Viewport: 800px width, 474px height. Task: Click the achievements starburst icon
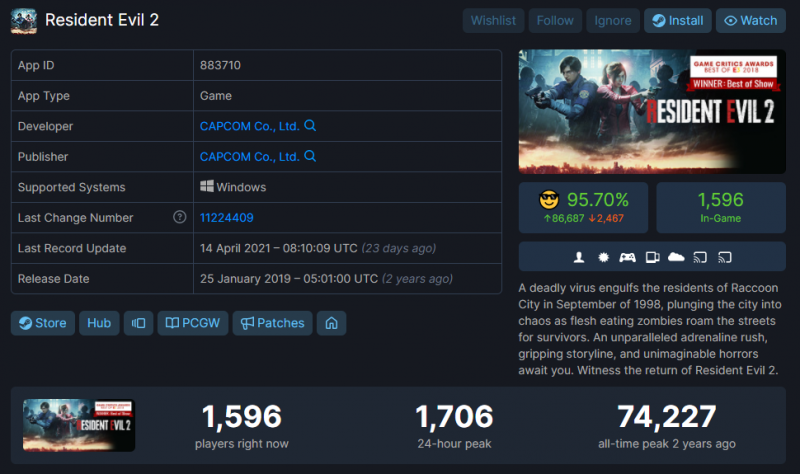(603, 257)
